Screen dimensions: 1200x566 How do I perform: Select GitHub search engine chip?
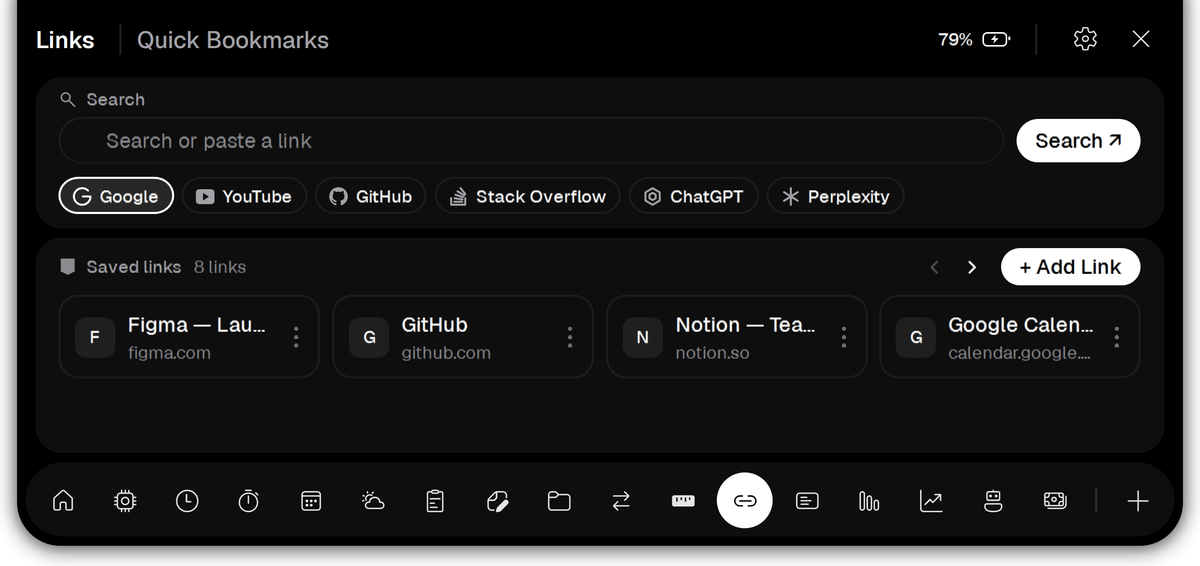[371, 196]
